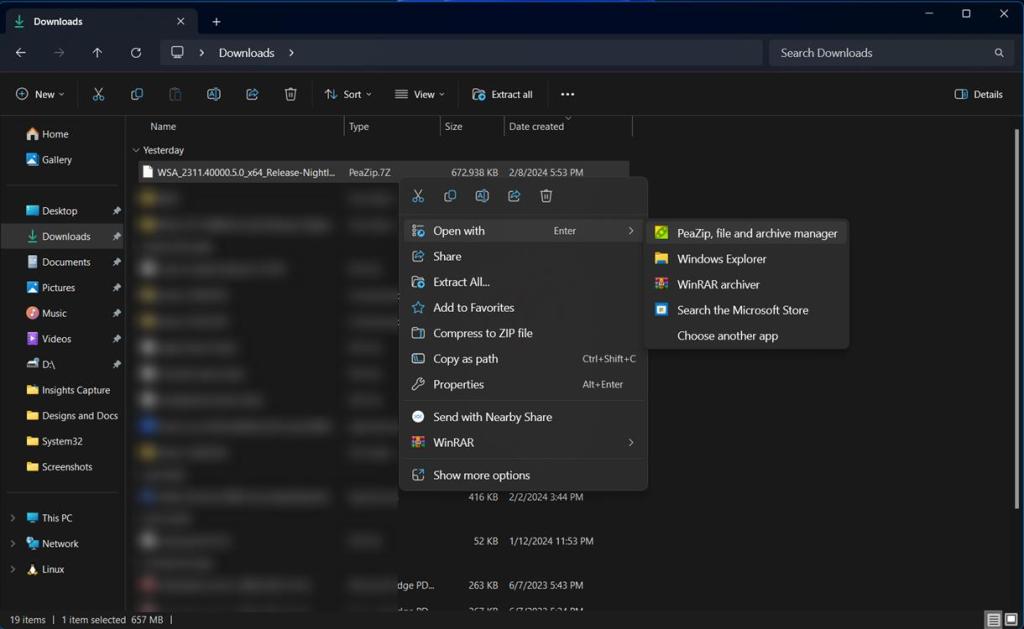Click the Cut icon in the context menu
This screenshot has height=629, width=1024.
[418, 196]
